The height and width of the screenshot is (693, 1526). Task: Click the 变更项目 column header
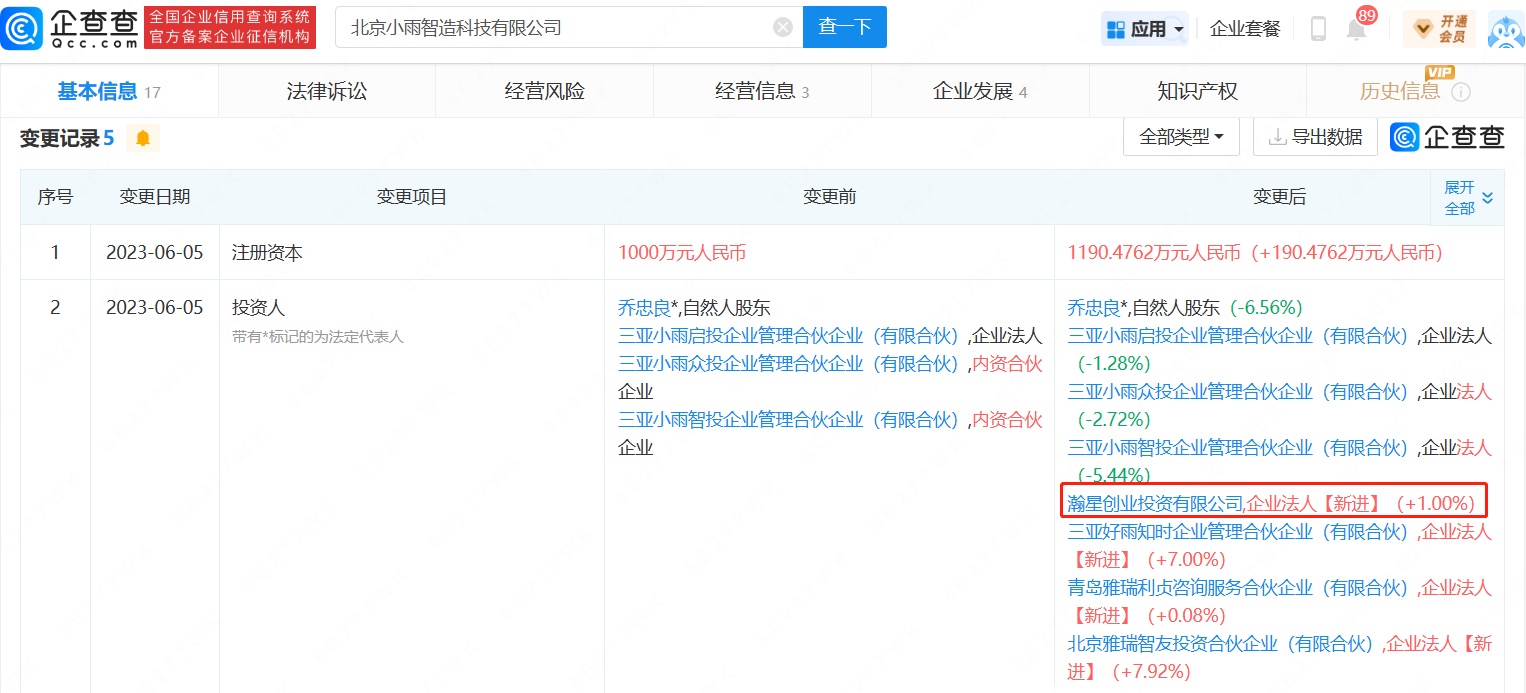412,197
